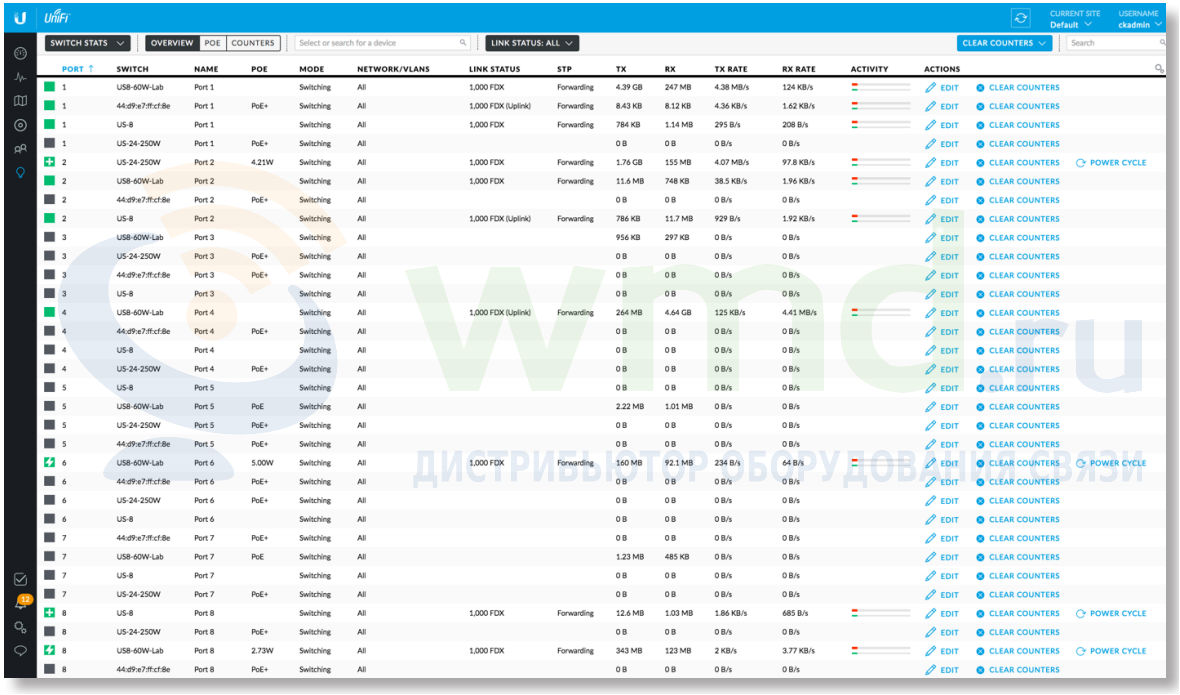
Task: Click the clear-counters X icon for US-24-250W Port 1
Action: point(980,144)
